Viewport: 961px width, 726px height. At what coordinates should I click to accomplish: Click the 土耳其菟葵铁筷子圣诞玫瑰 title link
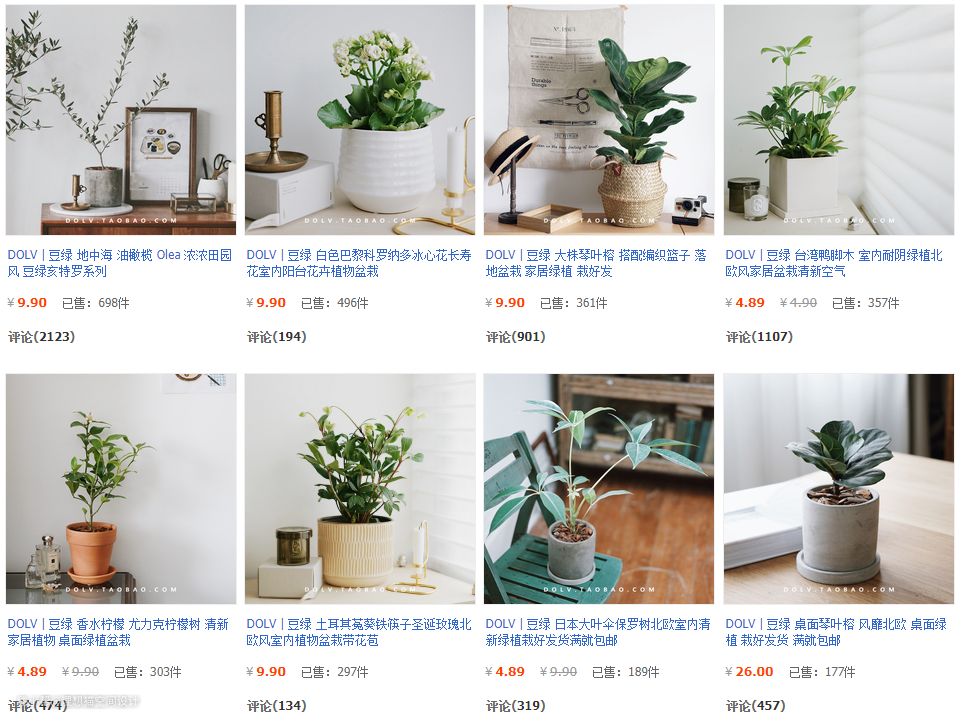point(359,632)
